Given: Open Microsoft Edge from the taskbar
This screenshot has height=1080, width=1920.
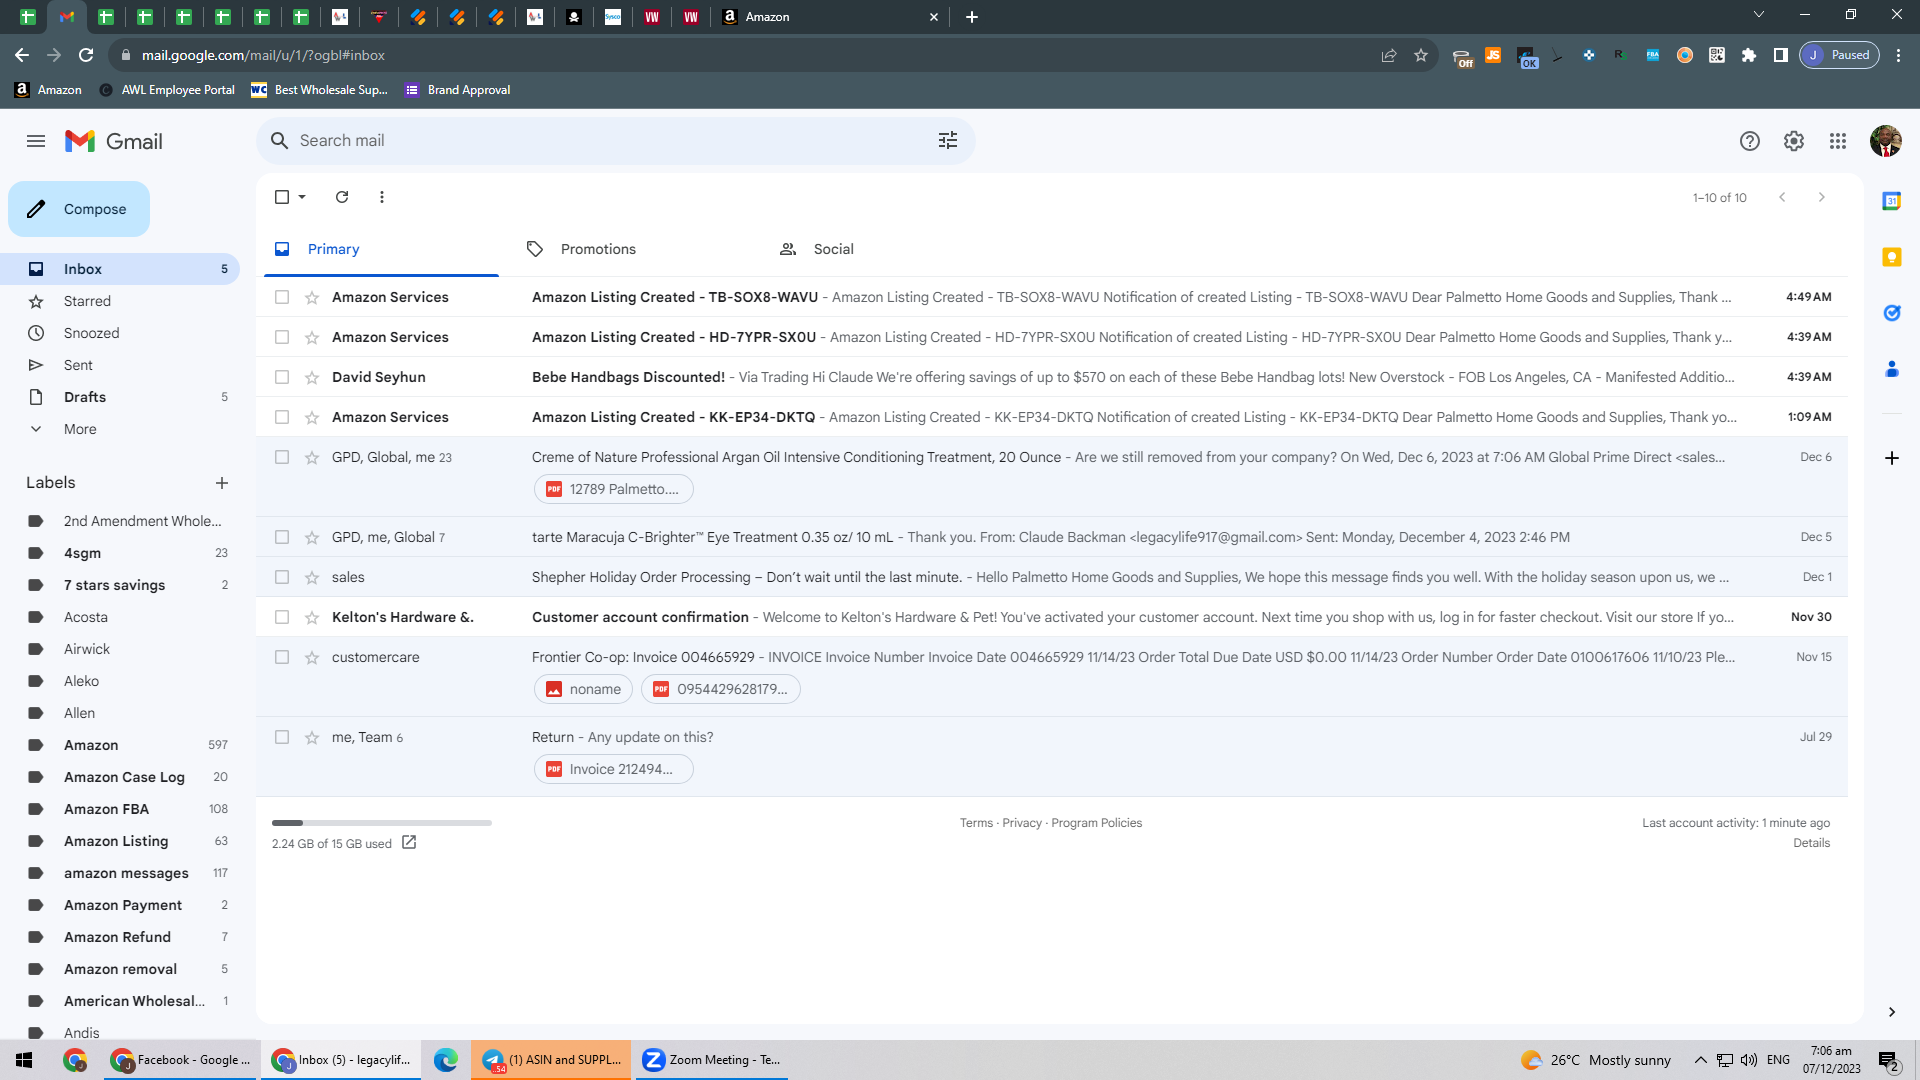Looking at the screenshot, I should [x=446, y=1060].
